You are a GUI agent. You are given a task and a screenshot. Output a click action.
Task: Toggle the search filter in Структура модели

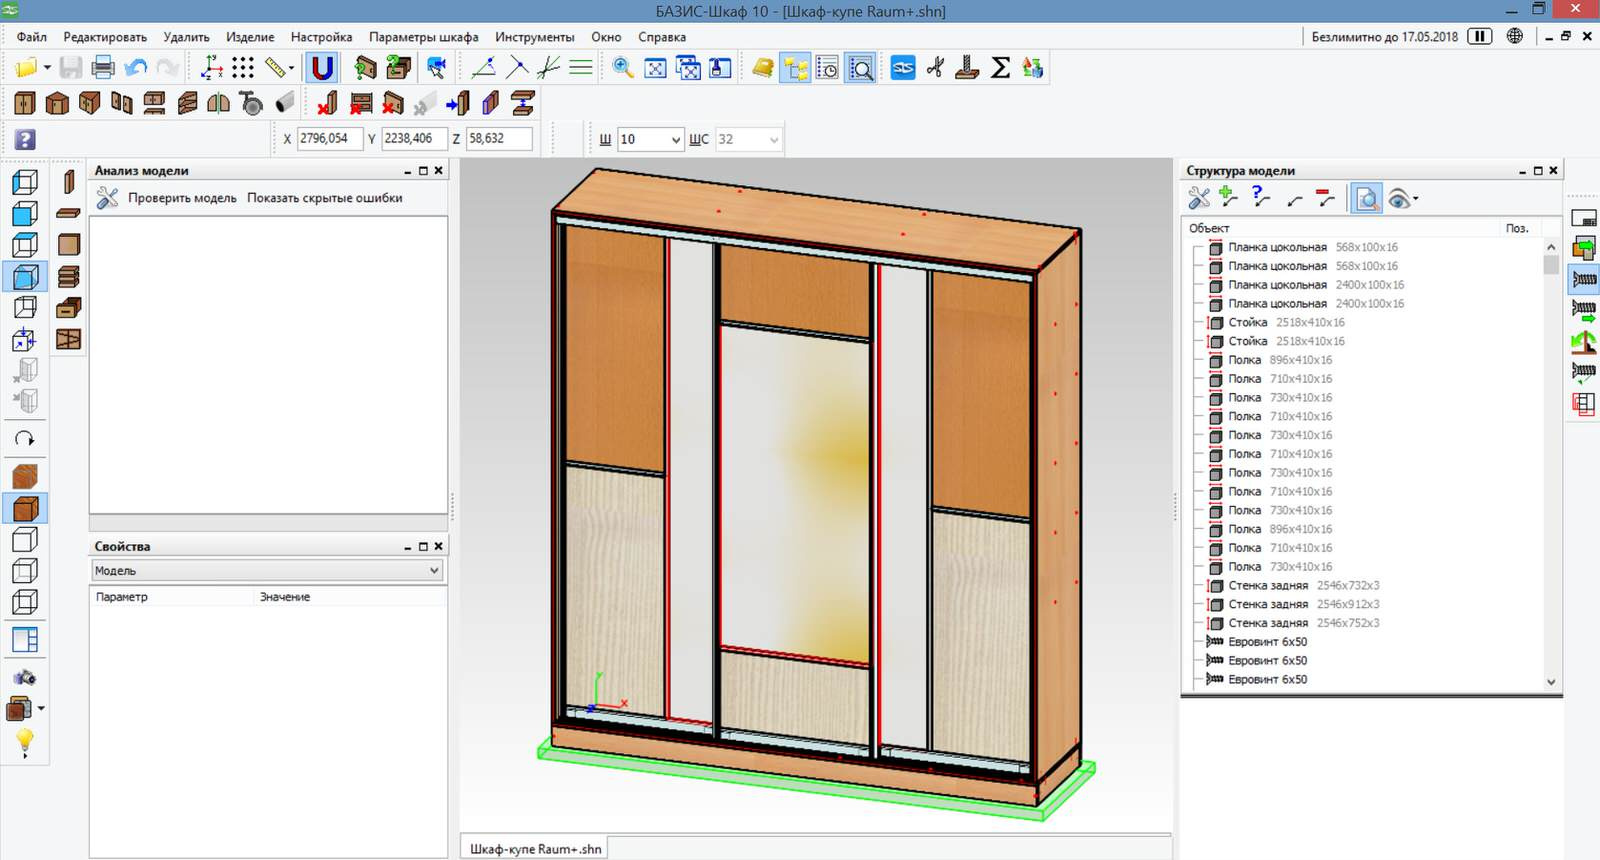click(x=1366, y=199)
